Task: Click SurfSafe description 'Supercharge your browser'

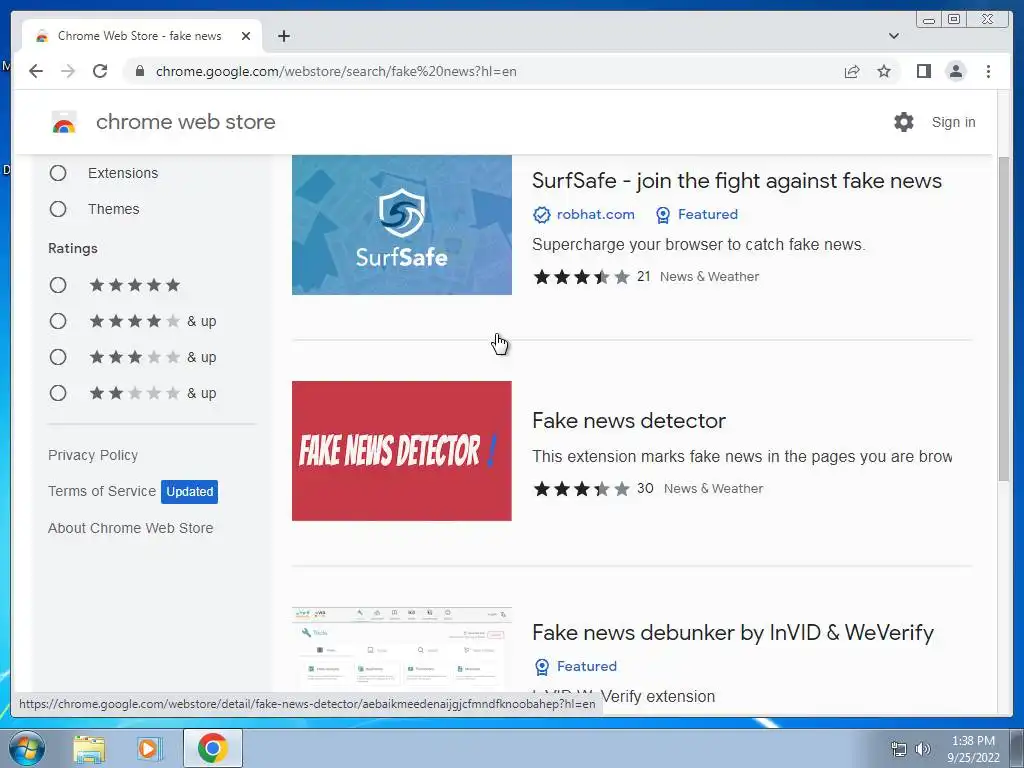Action: coord(699,245)
